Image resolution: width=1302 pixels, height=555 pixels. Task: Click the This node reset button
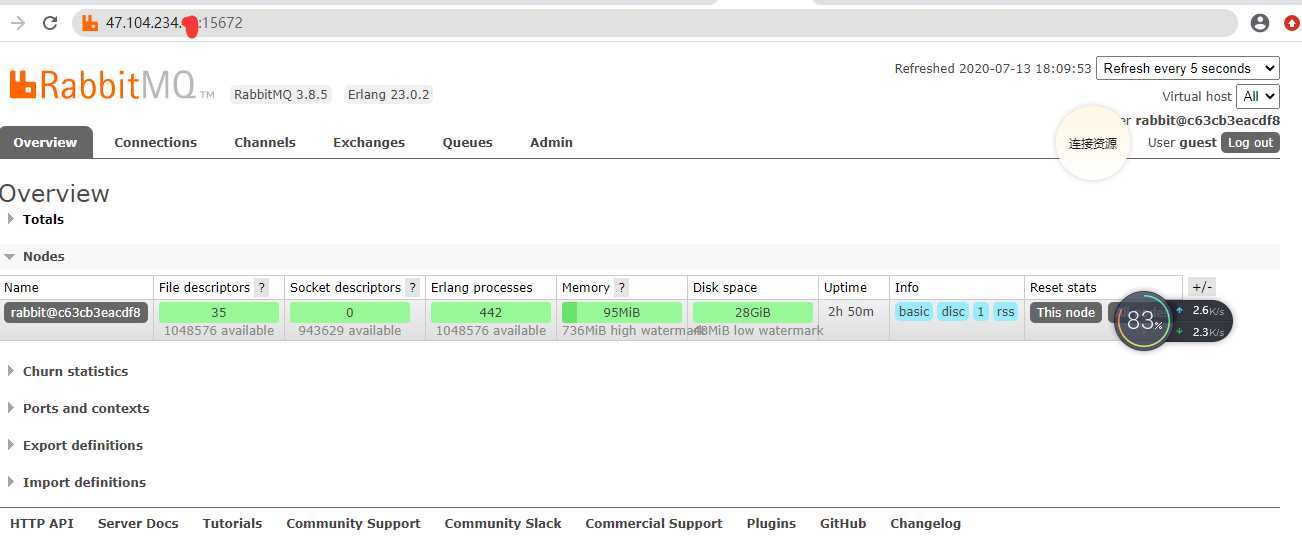[1066, 312]
